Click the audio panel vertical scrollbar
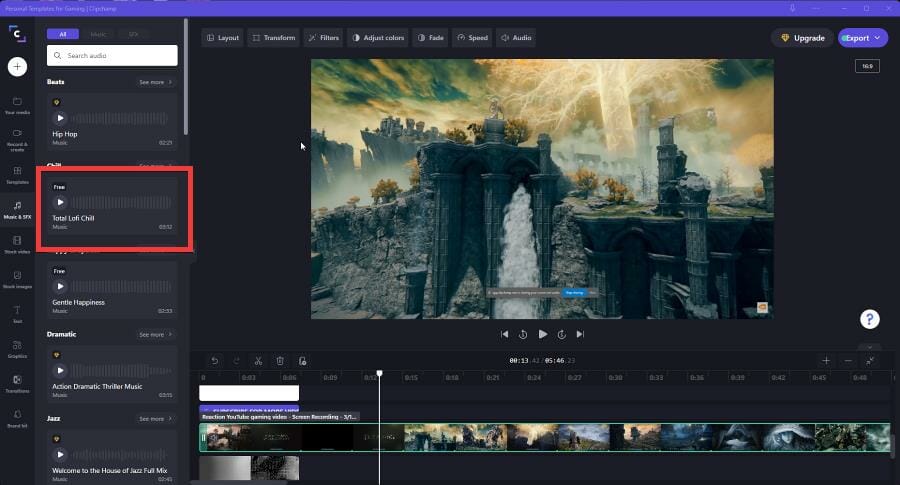 pos(185,77)
